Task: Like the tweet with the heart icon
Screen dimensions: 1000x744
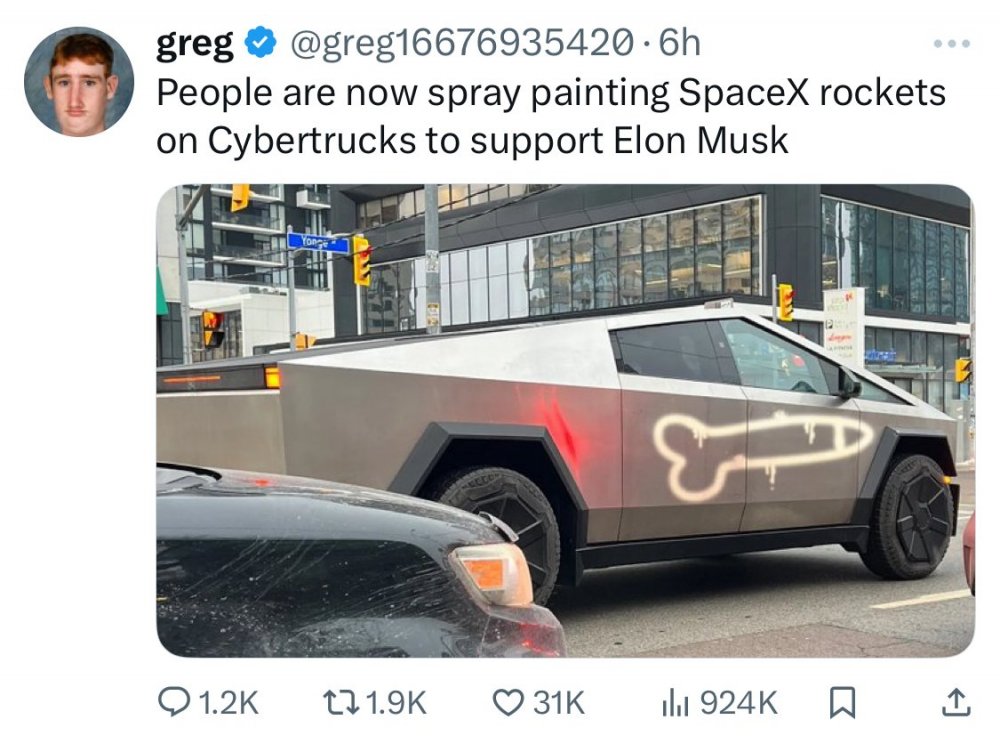Action: pyautogui.click(x=508, y=703)
